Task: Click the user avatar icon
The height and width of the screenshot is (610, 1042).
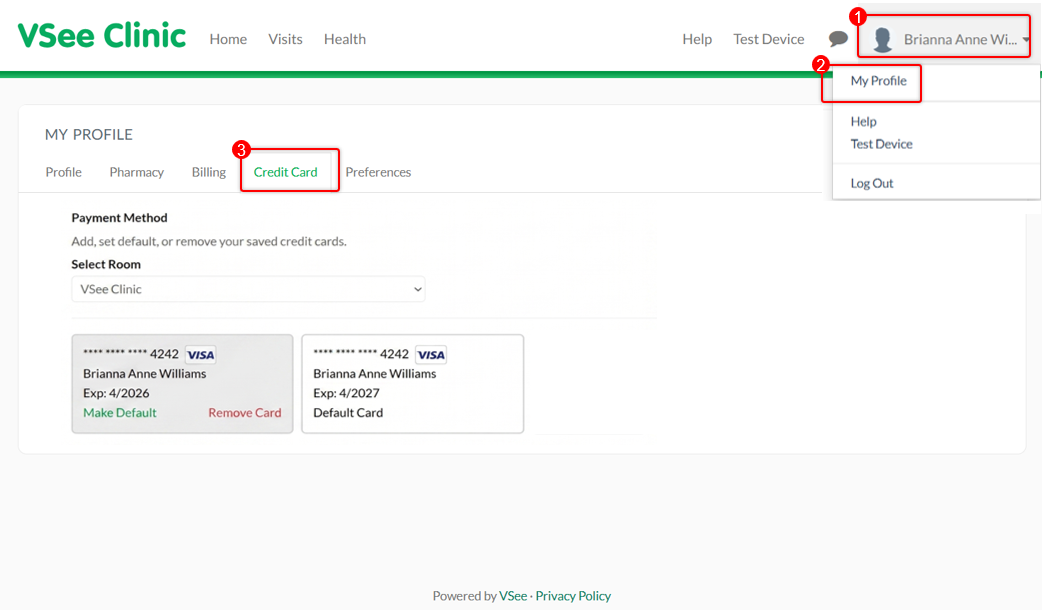Action: (882, 40)
